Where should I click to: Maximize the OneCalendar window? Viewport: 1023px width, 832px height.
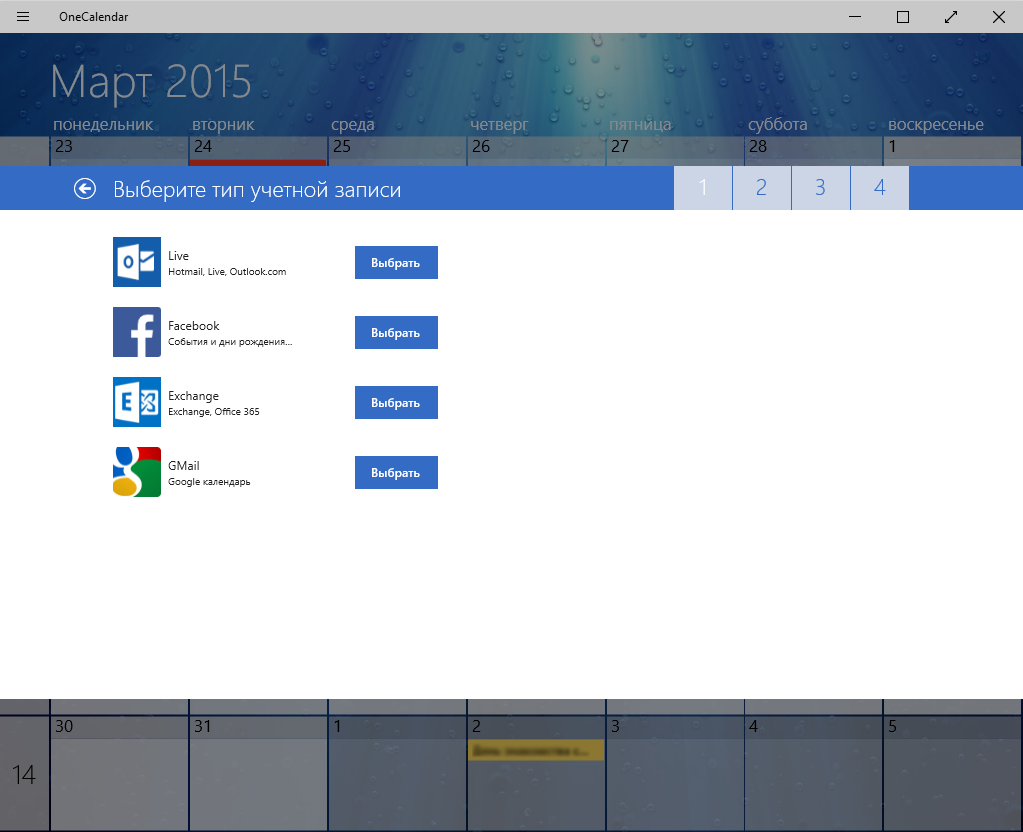click(903, 17)
